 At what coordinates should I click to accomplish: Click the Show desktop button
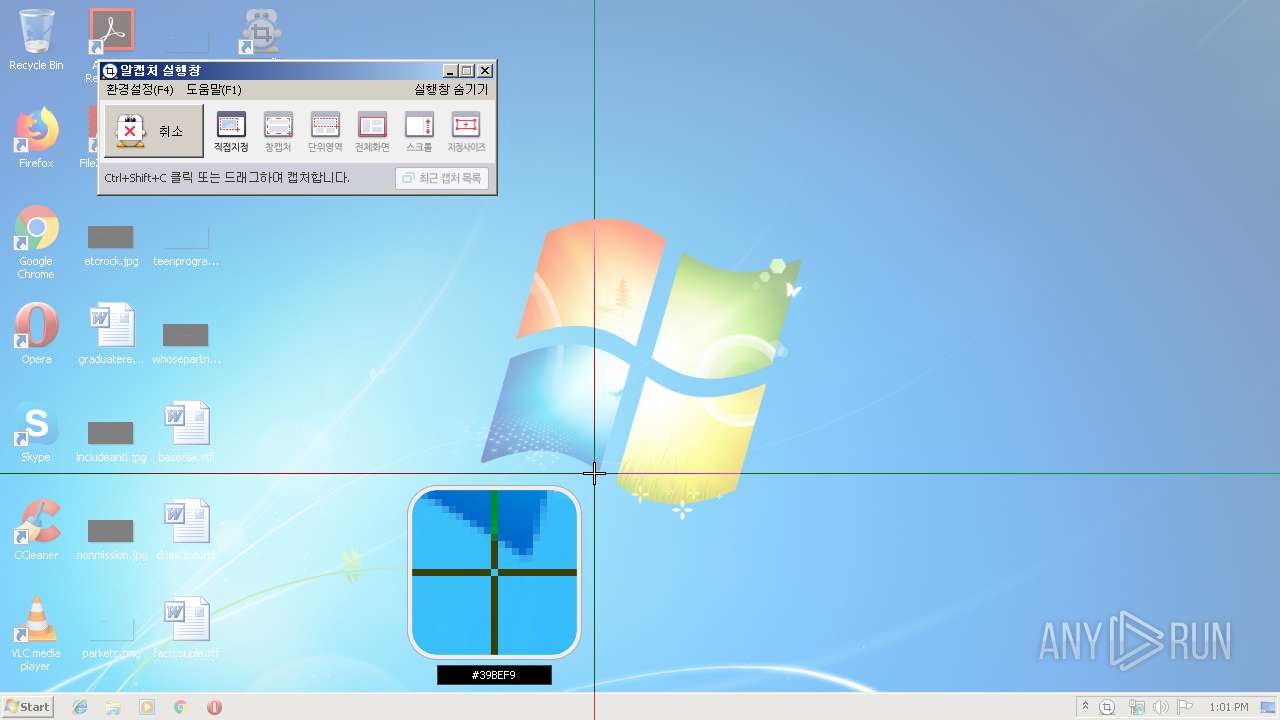pos(1269,707)
